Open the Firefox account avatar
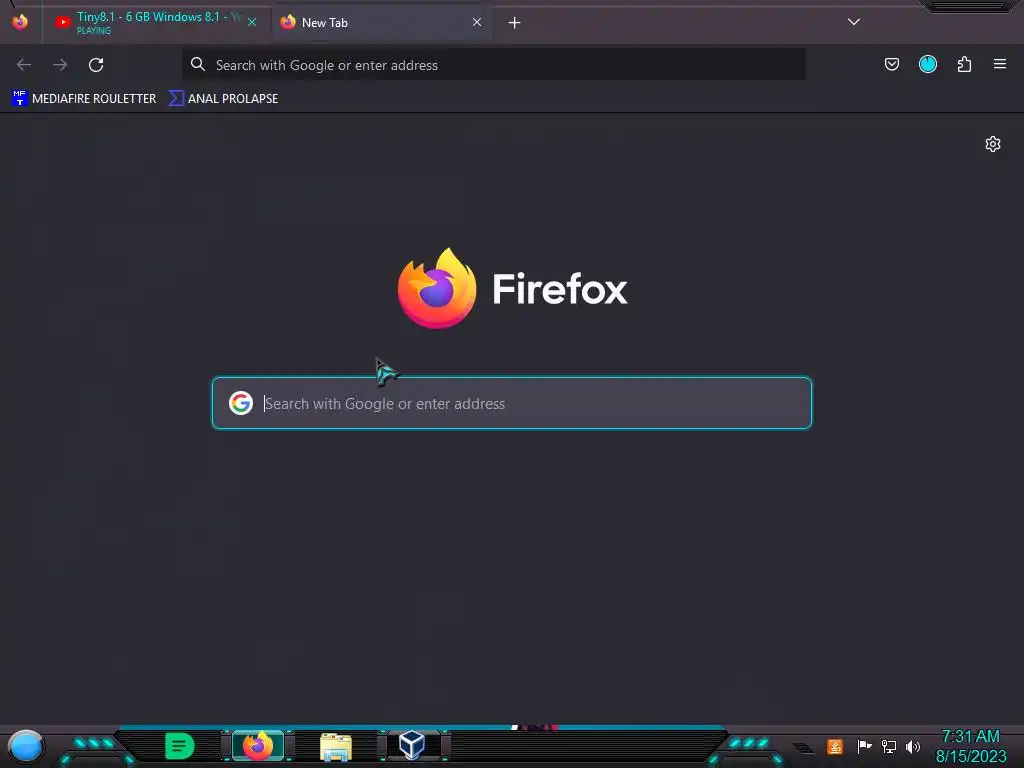This screenshot has width=1024, height=768. (x=928, y=64)
